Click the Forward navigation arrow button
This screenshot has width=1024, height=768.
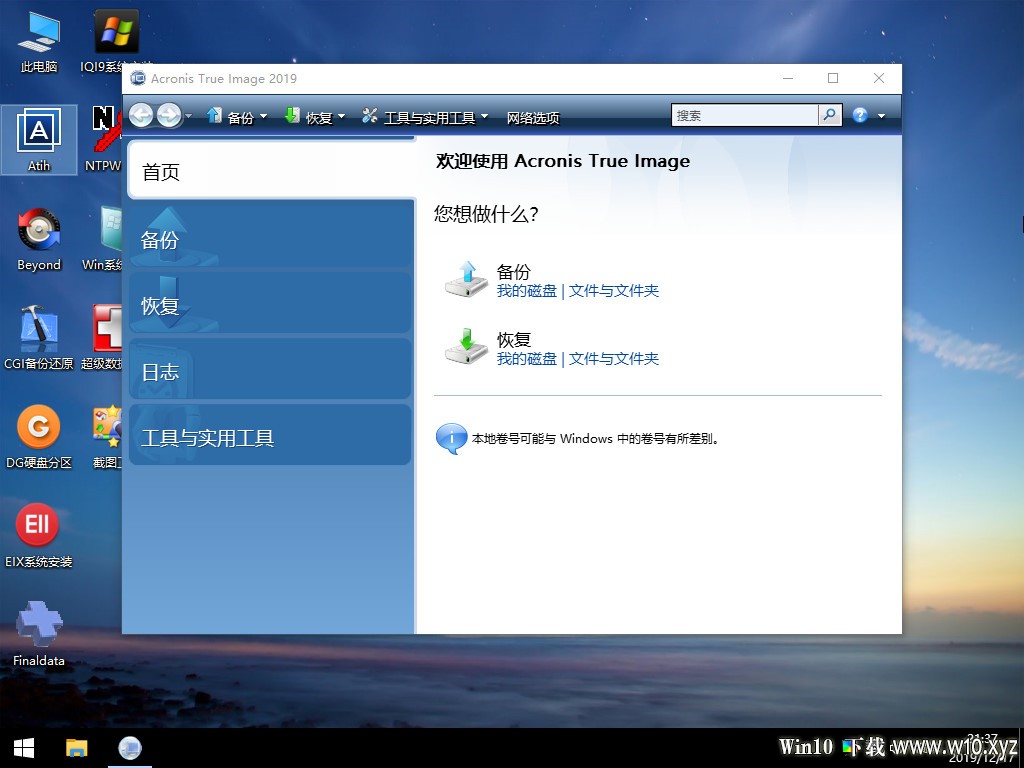169,116
